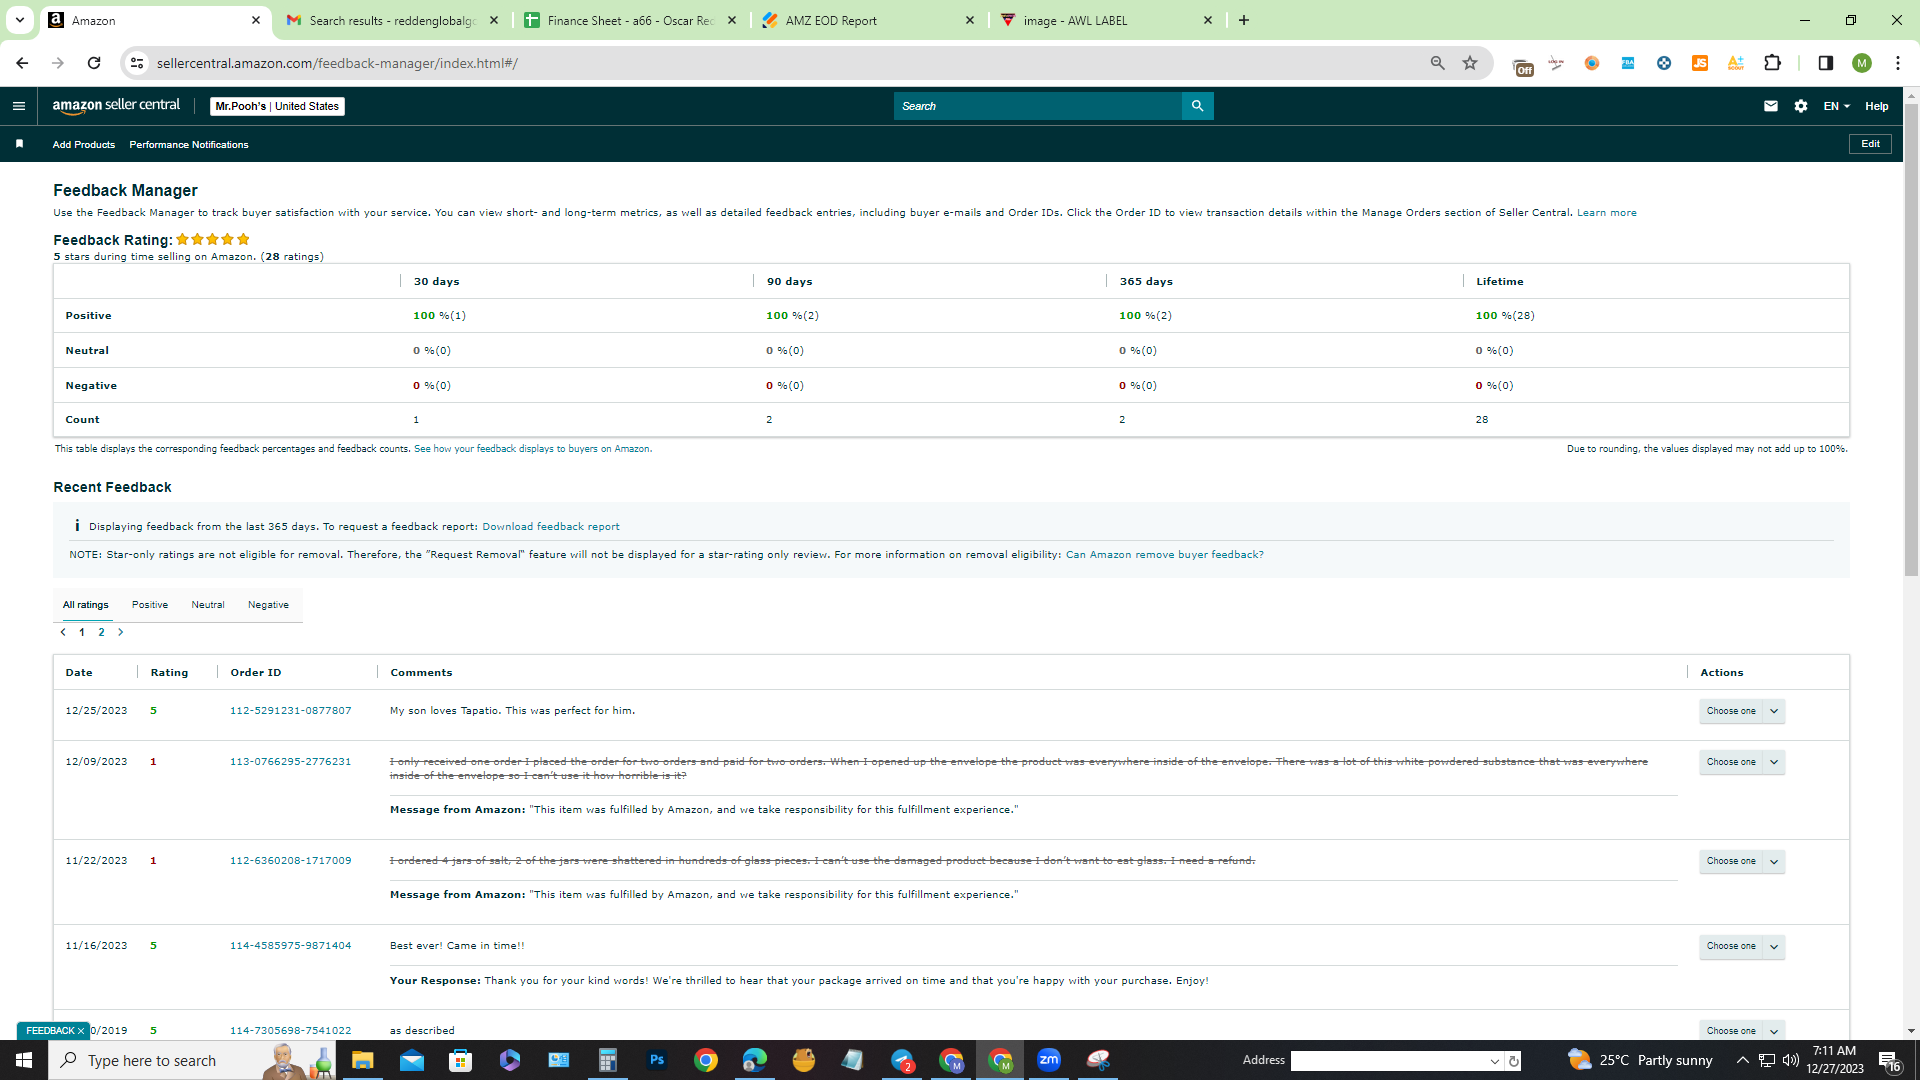Click the JS extension icon

(1700, 63)
